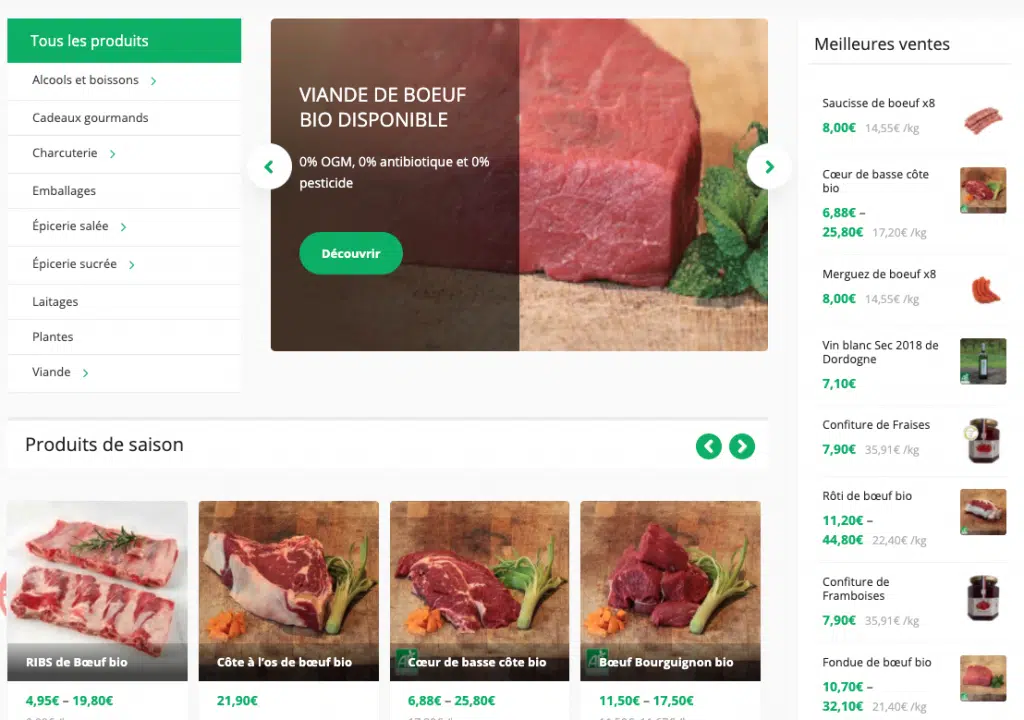Expand Épicerie salée submenu chevron
Image resolution: width=1024 pixels, height=720 pixels.
pos(124,227)
